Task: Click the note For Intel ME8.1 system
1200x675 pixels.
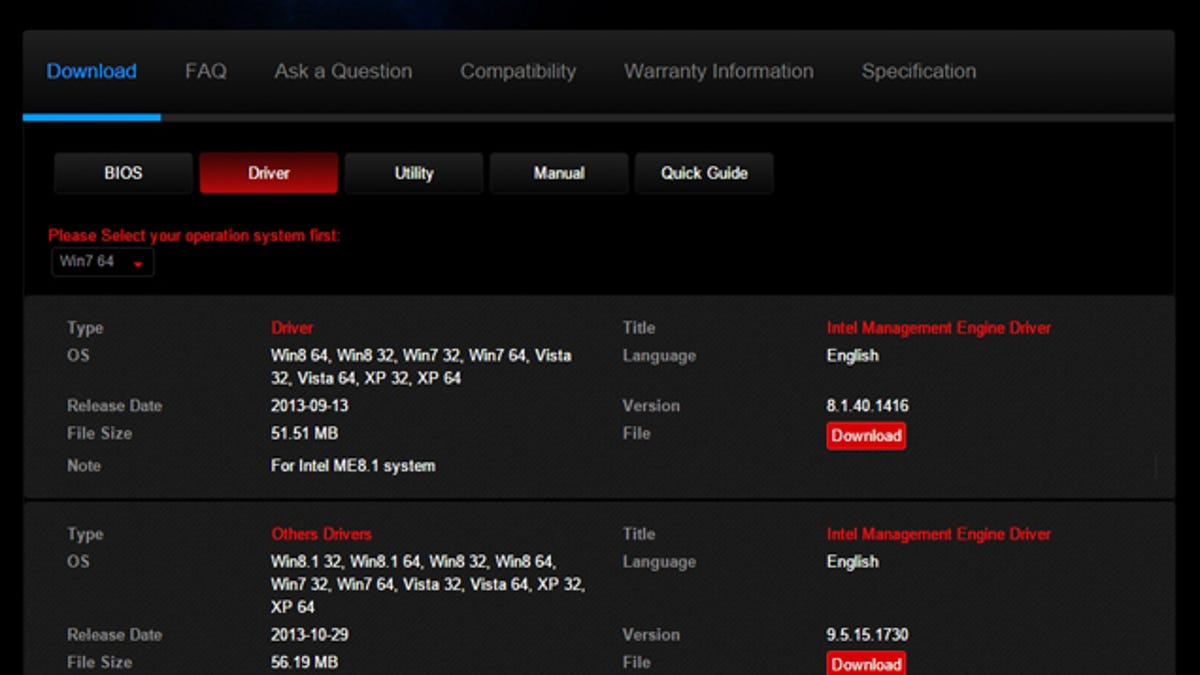Action: point(353,466)
